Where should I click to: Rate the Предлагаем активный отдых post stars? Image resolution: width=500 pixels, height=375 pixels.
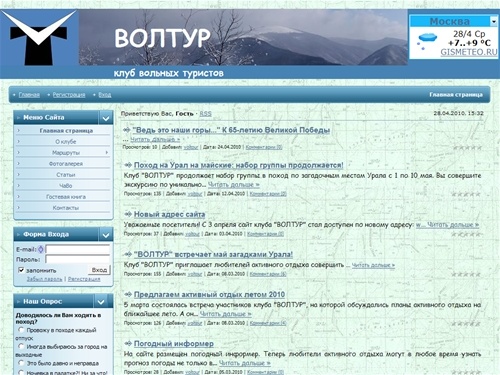click(x=466, y=323)
